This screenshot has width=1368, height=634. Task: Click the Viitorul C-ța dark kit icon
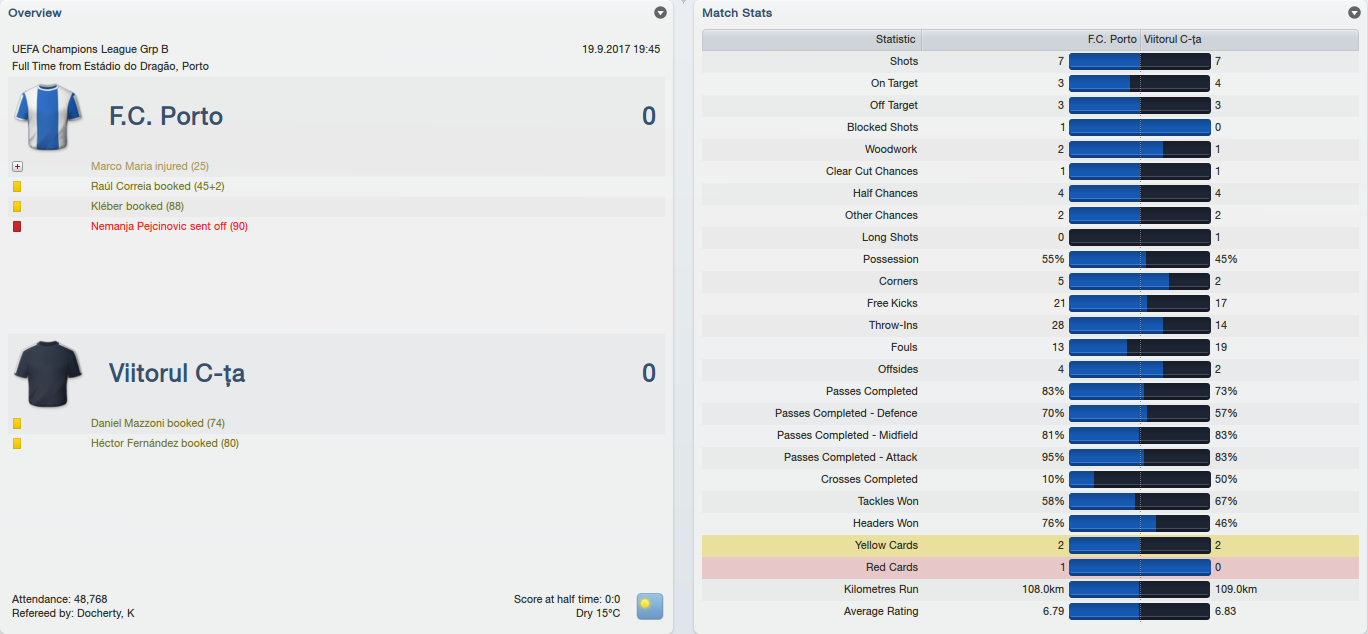click(48, 373)
